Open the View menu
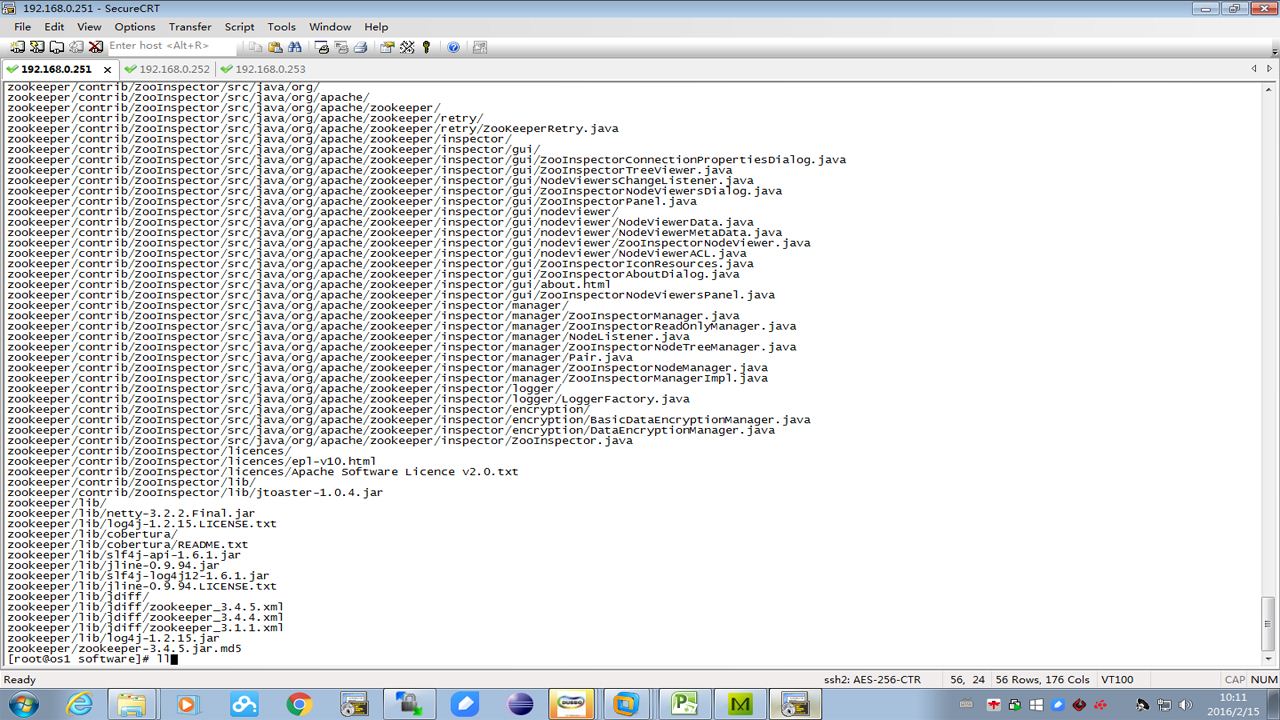1280x720 pixels. click(89, 27)
